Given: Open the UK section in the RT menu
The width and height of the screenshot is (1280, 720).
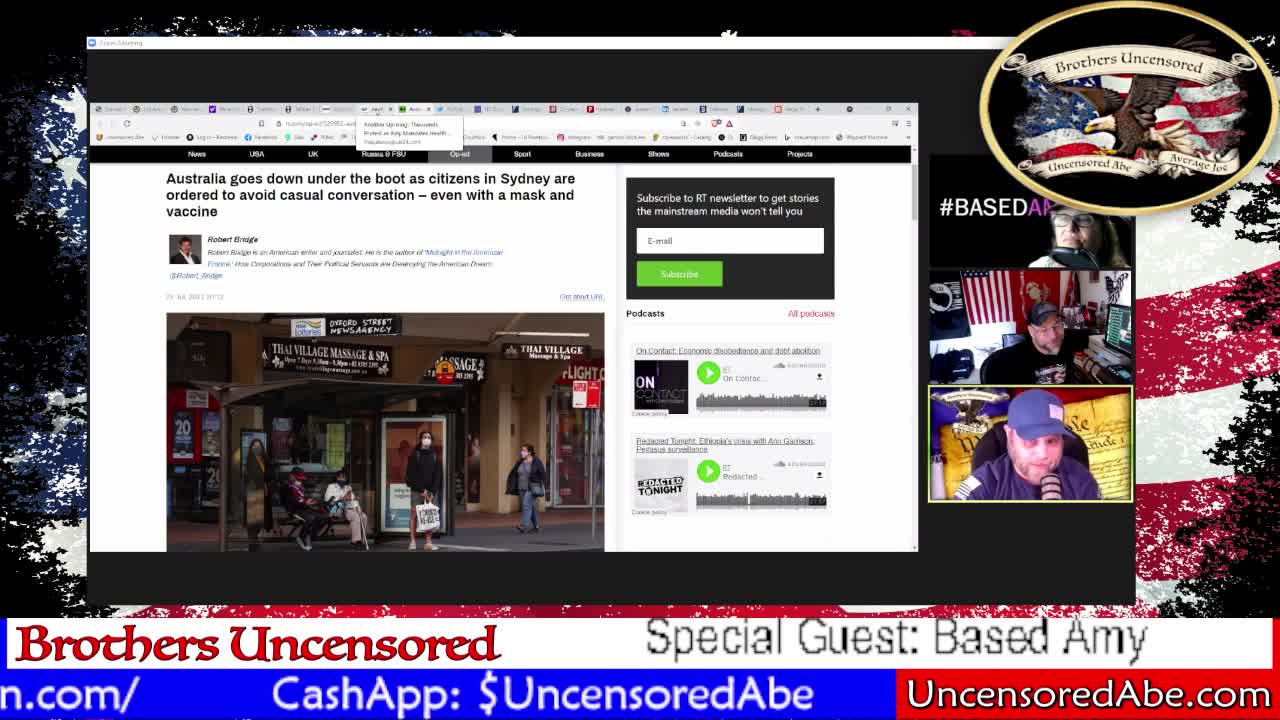Looking at the screenshot, I should pyautogui.click(x=313, y=154).
